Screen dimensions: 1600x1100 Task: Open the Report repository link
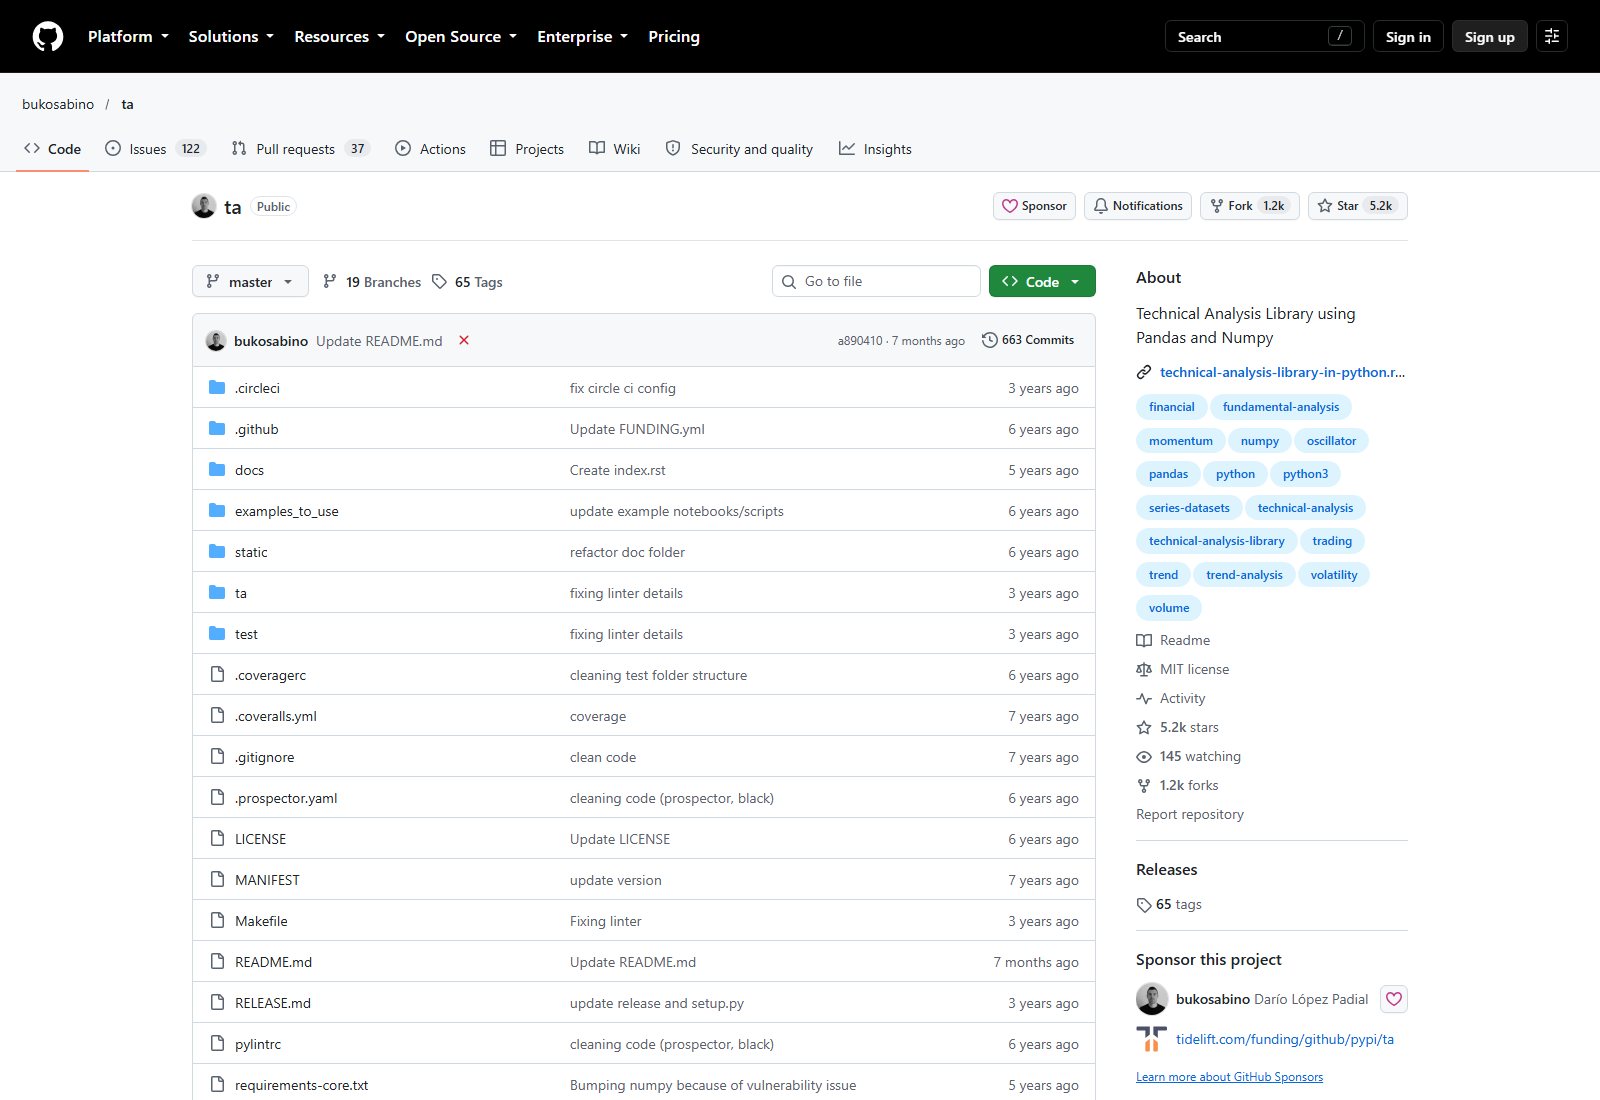[x=1190, y=814]
